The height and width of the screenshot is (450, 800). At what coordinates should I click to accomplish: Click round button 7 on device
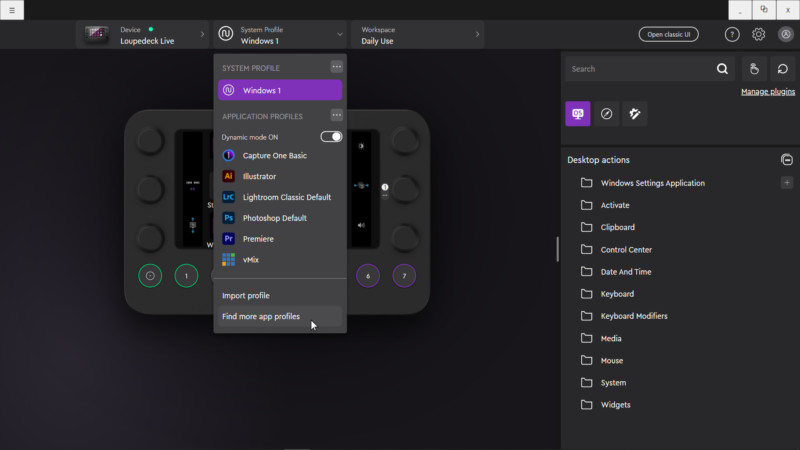(x=404, y=276)
